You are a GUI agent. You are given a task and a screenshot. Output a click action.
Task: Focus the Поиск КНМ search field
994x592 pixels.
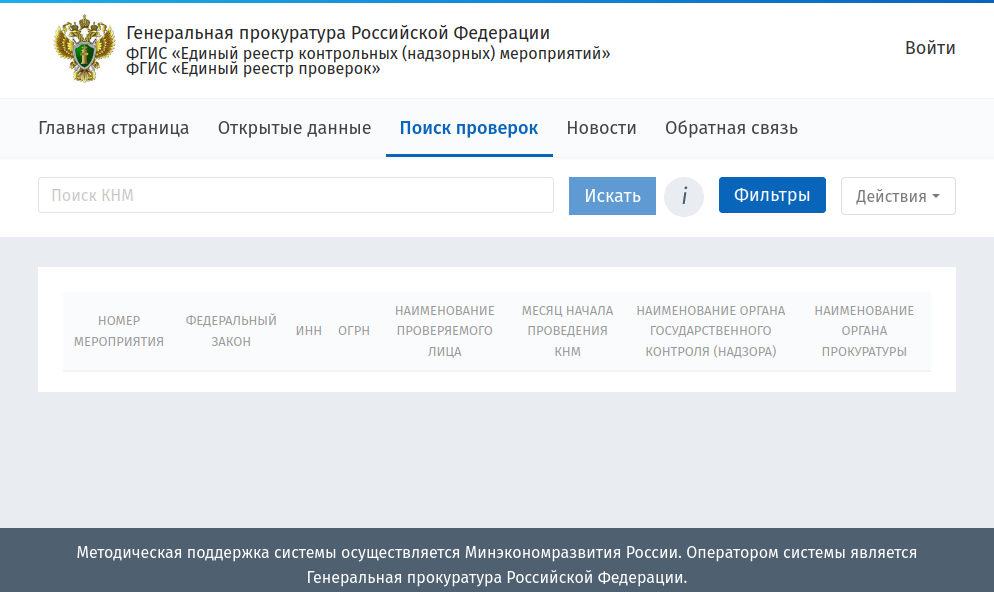click(x=296, y=195)
